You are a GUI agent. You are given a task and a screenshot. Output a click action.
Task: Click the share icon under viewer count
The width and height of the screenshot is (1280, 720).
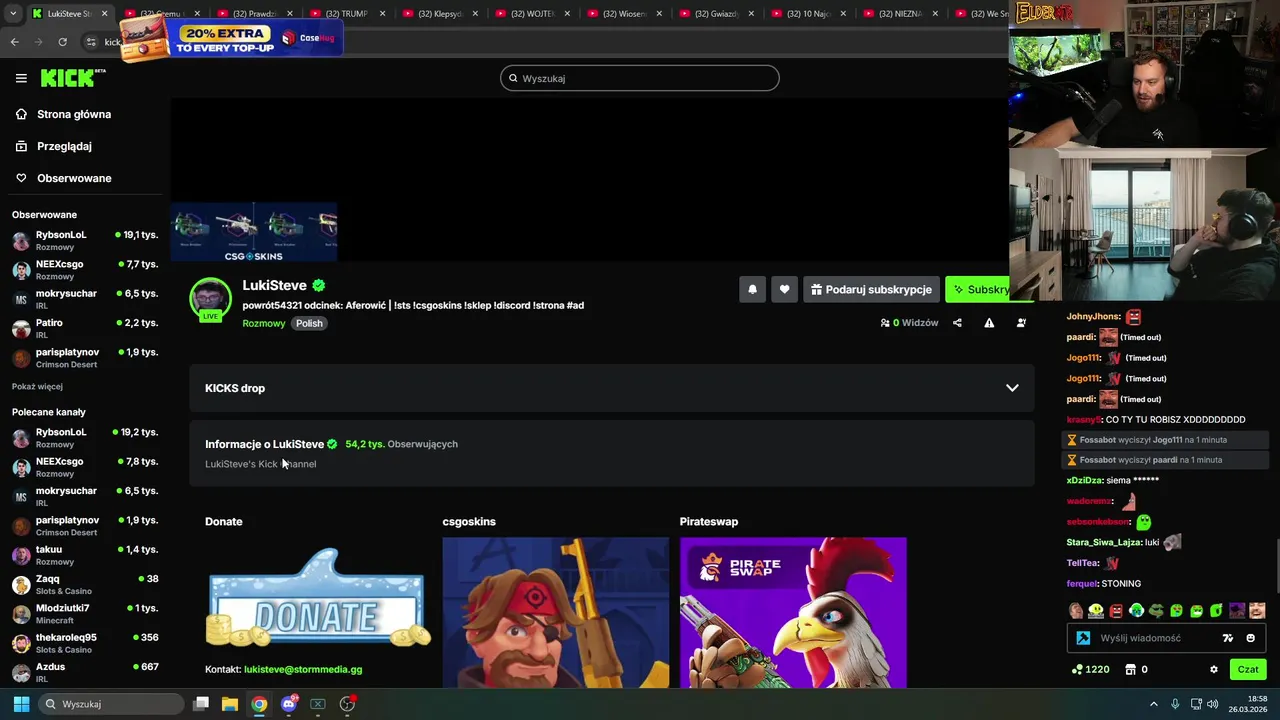(x=957, y=323)
